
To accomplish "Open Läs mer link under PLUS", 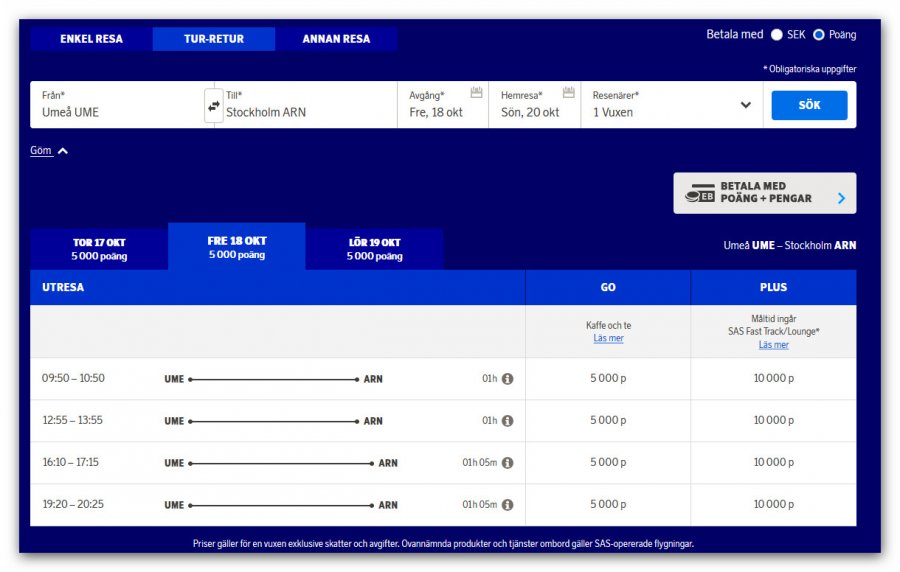I will coord(773,345).
